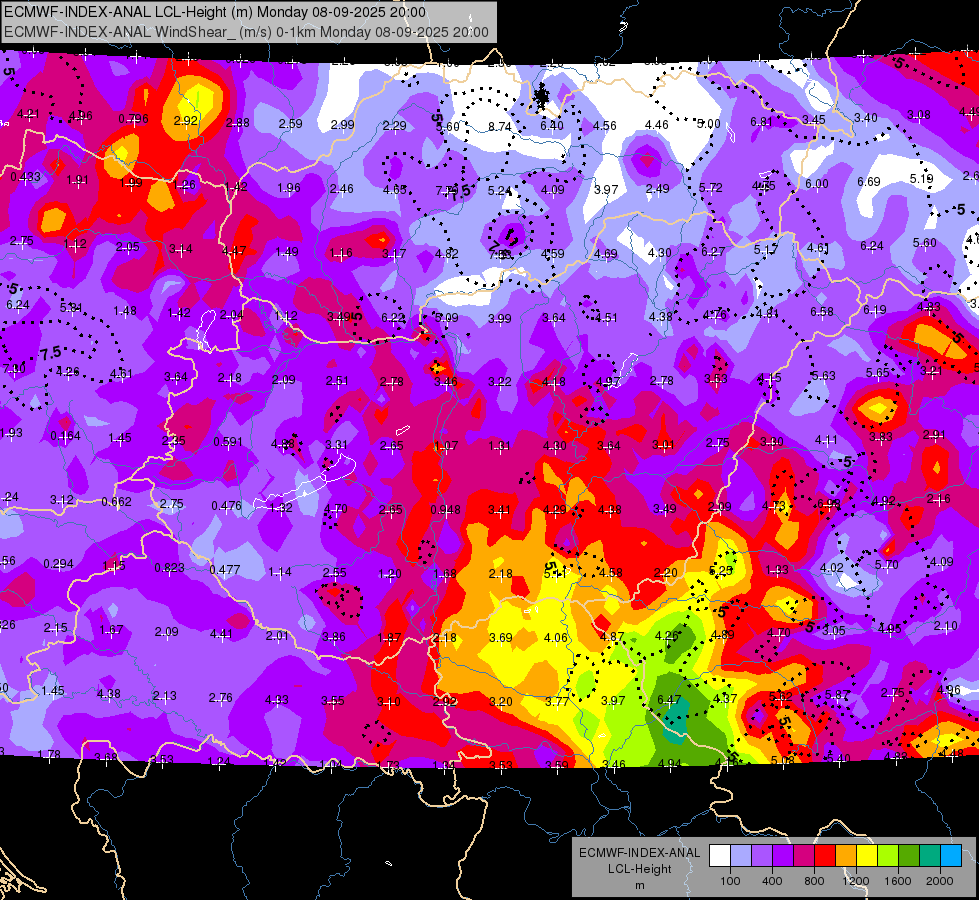Click the wind shear value 6.00
The width and height of the screenshot is (979, 900).
tap(817, 184)
